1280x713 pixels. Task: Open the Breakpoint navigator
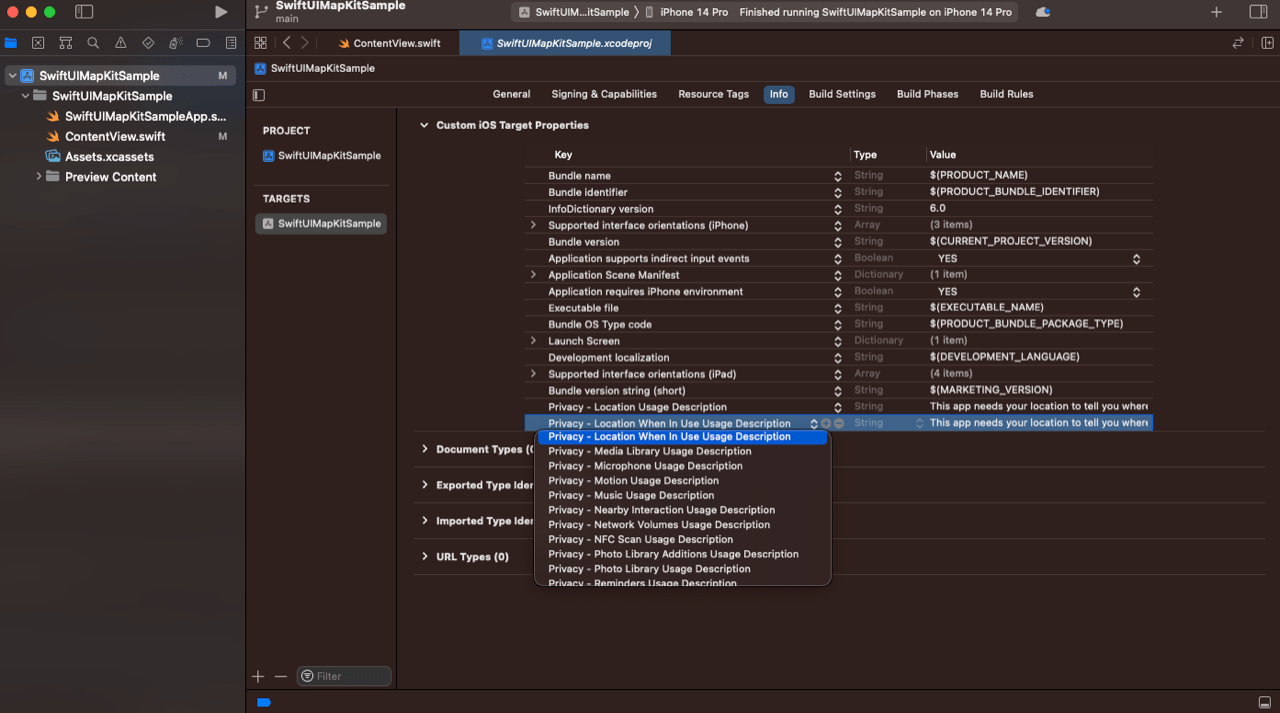pyautogui.click(x=203, y=43)
